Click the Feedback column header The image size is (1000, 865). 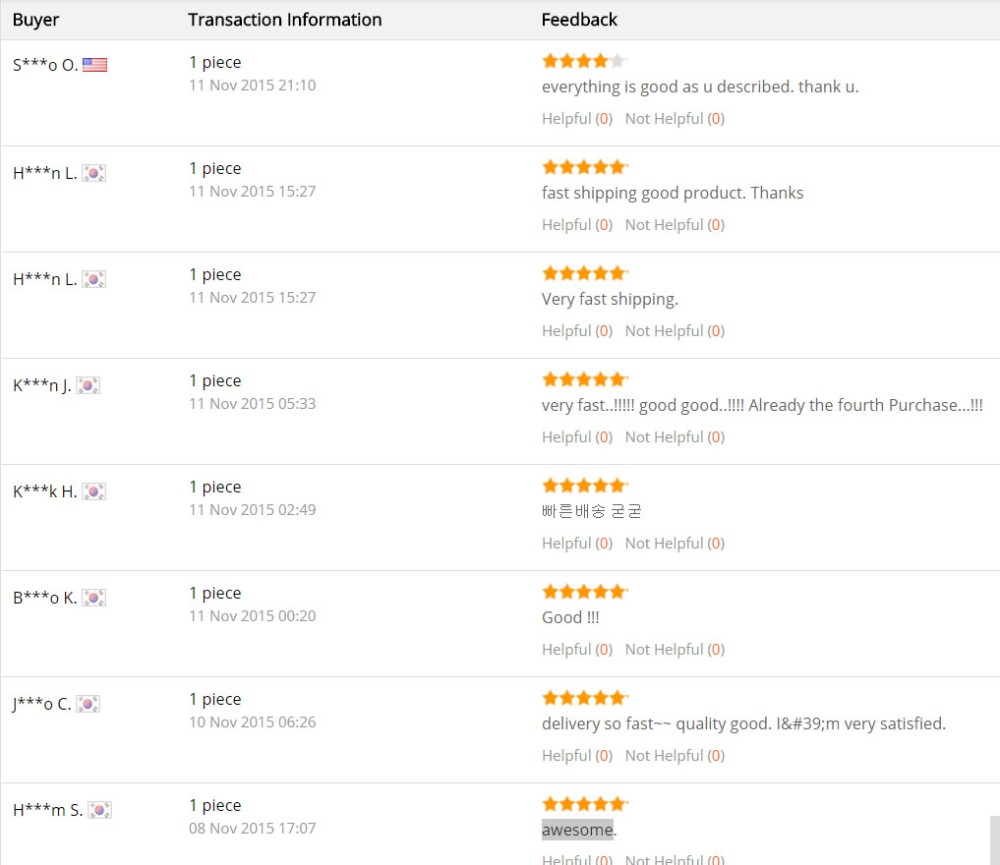pos(579,20)
